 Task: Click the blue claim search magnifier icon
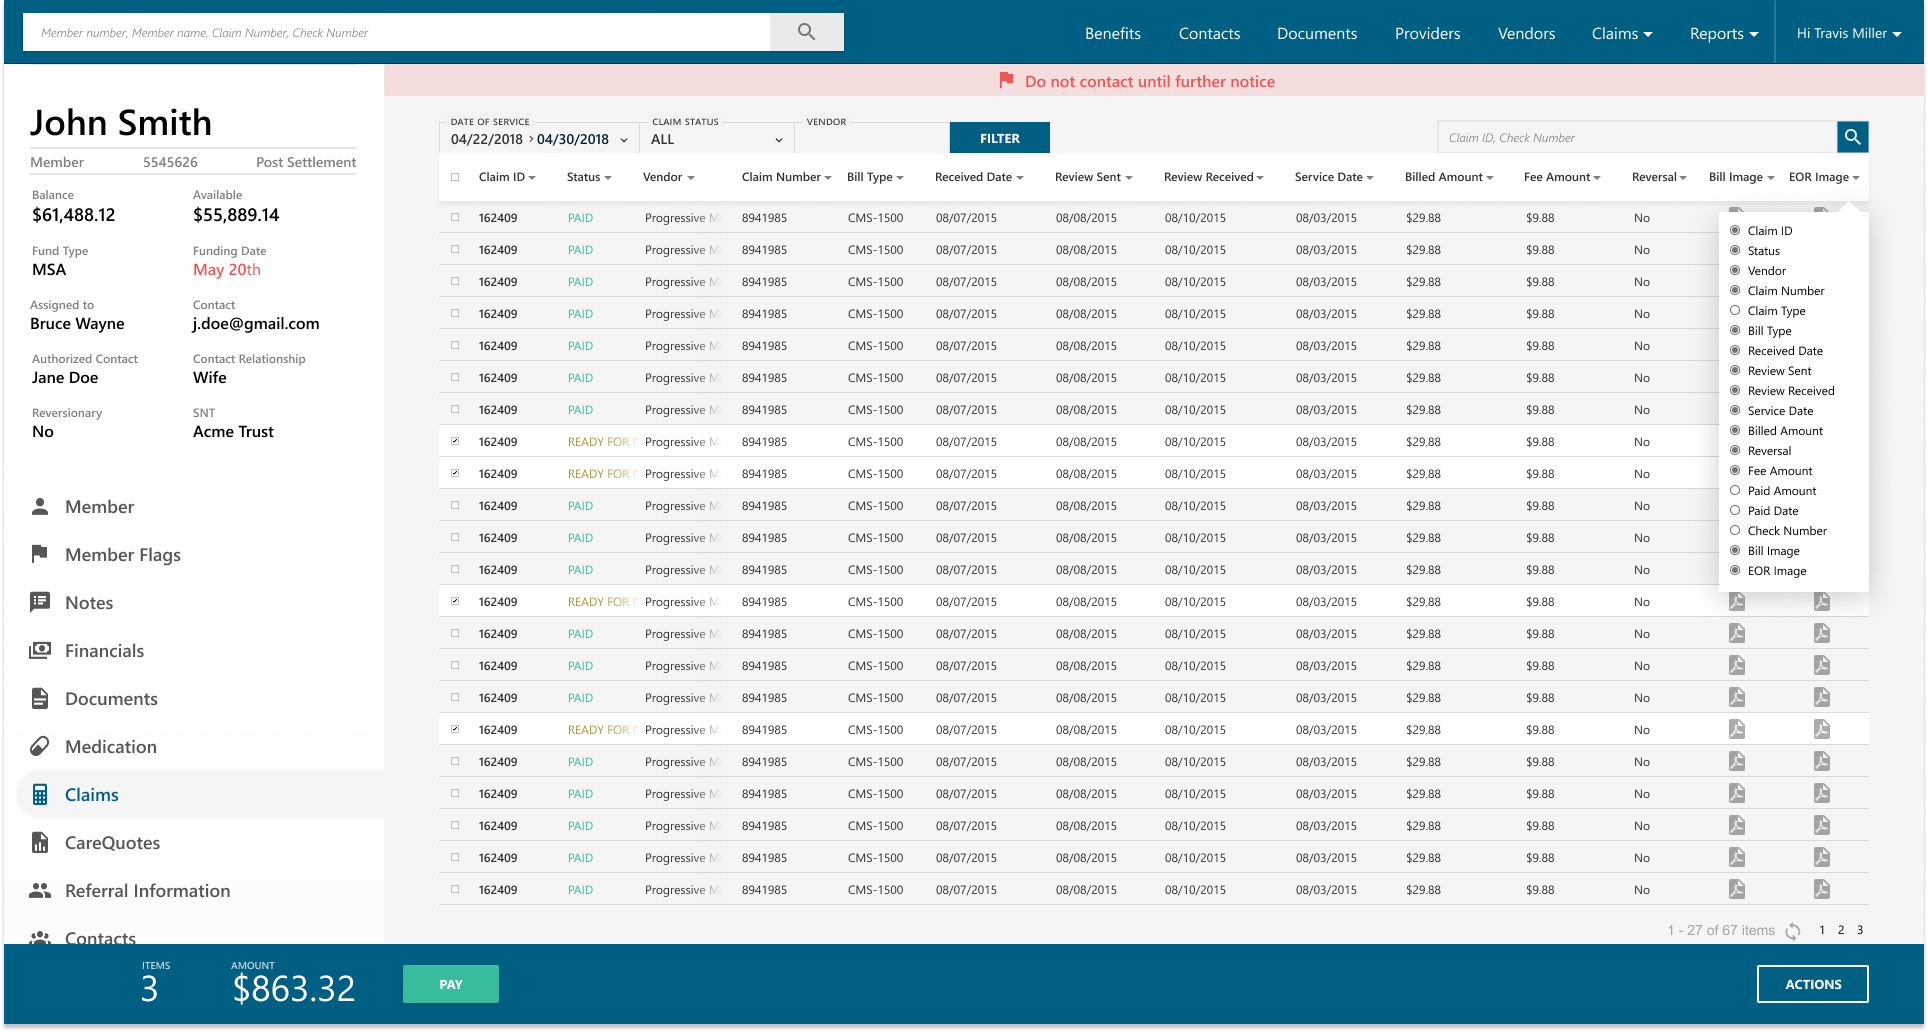pos(1852,137)
